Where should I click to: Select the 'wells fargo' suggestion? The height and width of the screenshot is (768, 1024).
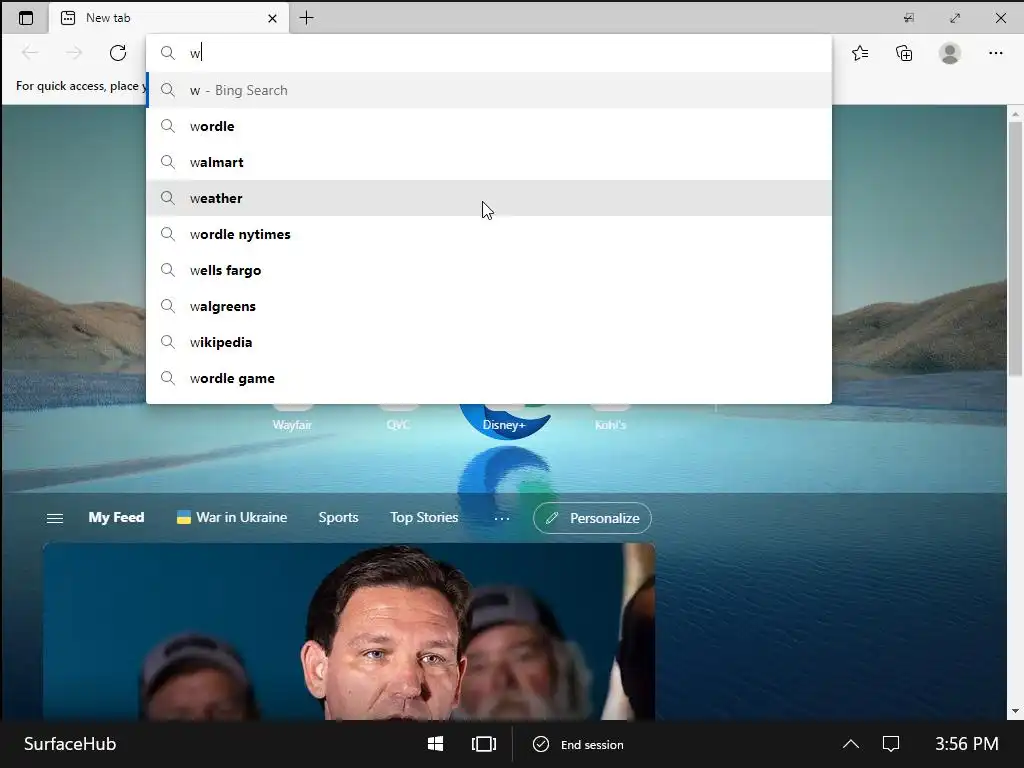click(x=488, y=270)
